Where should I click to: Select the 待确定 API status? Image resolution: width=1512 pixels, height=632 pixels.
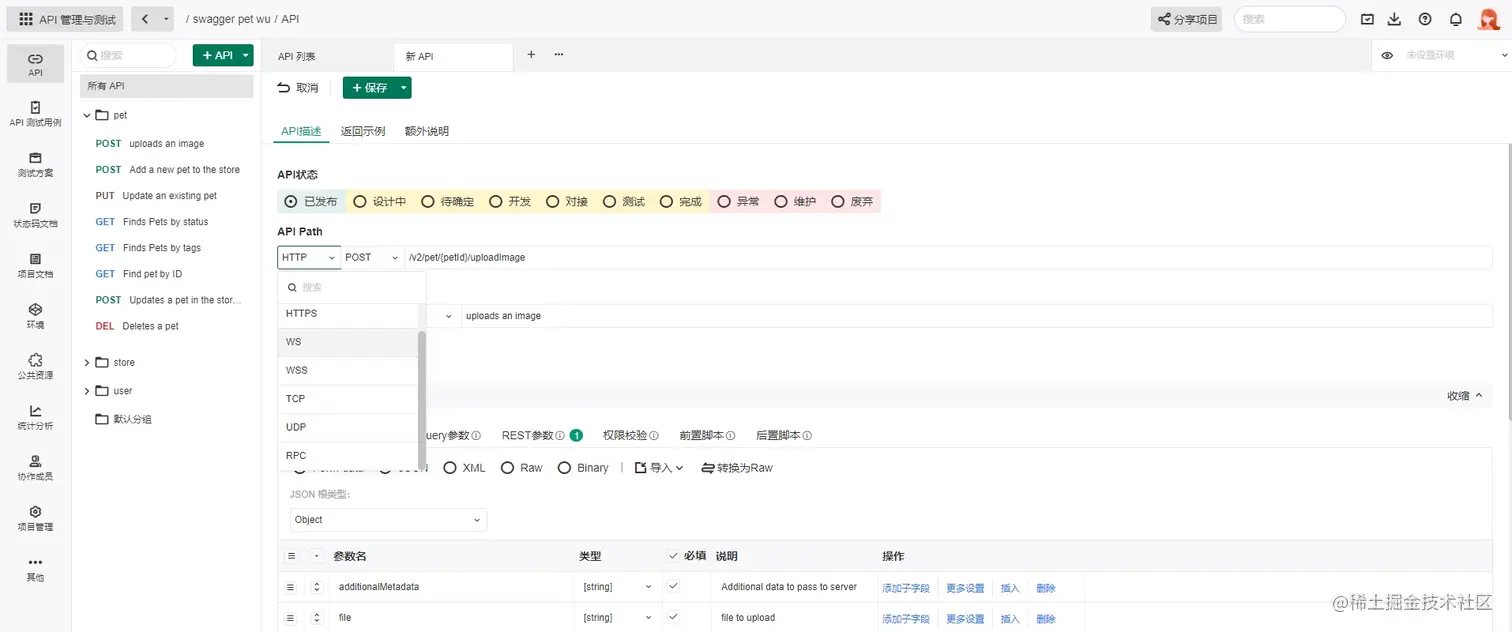click(448, 201)
